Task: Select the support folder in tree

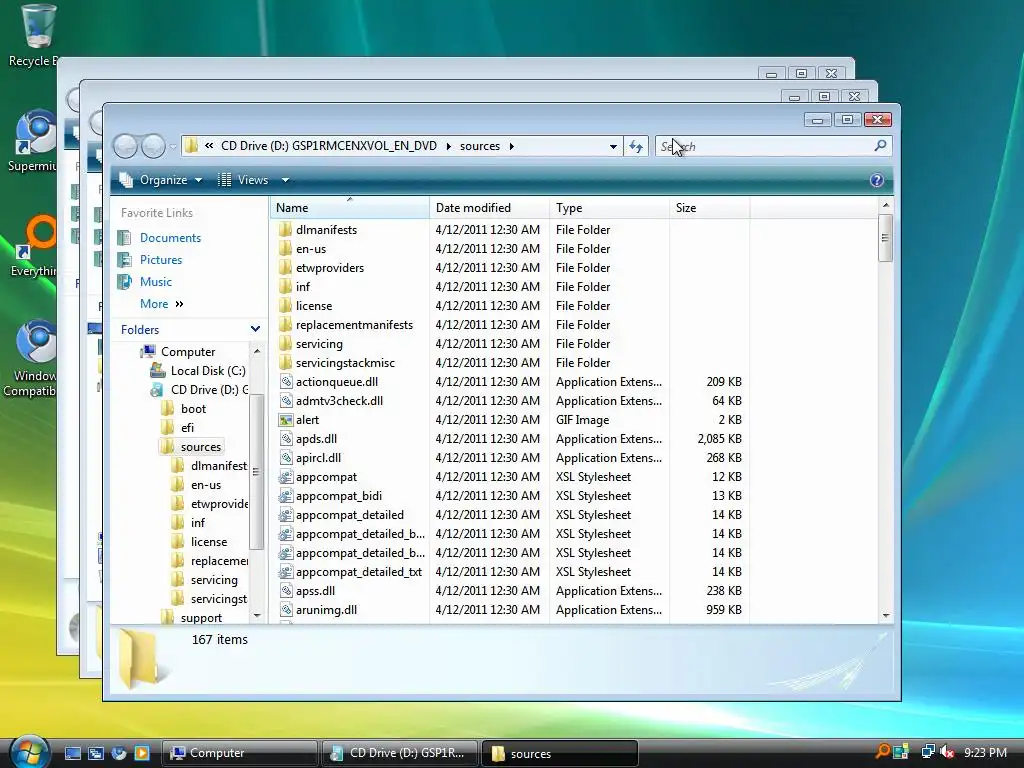Action: pyautogui.click(x=201, y=618)
